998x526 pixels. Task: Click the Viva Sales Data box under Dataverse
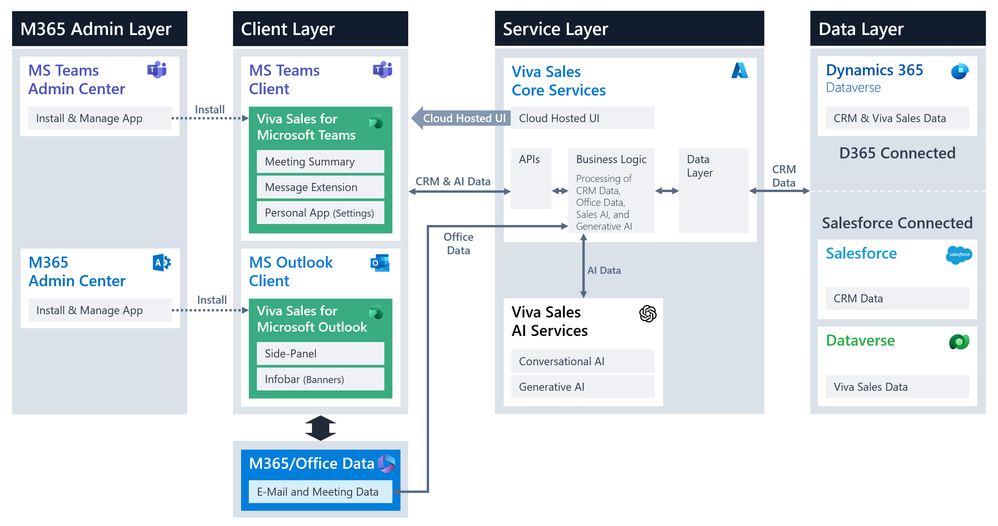[897, 387]
